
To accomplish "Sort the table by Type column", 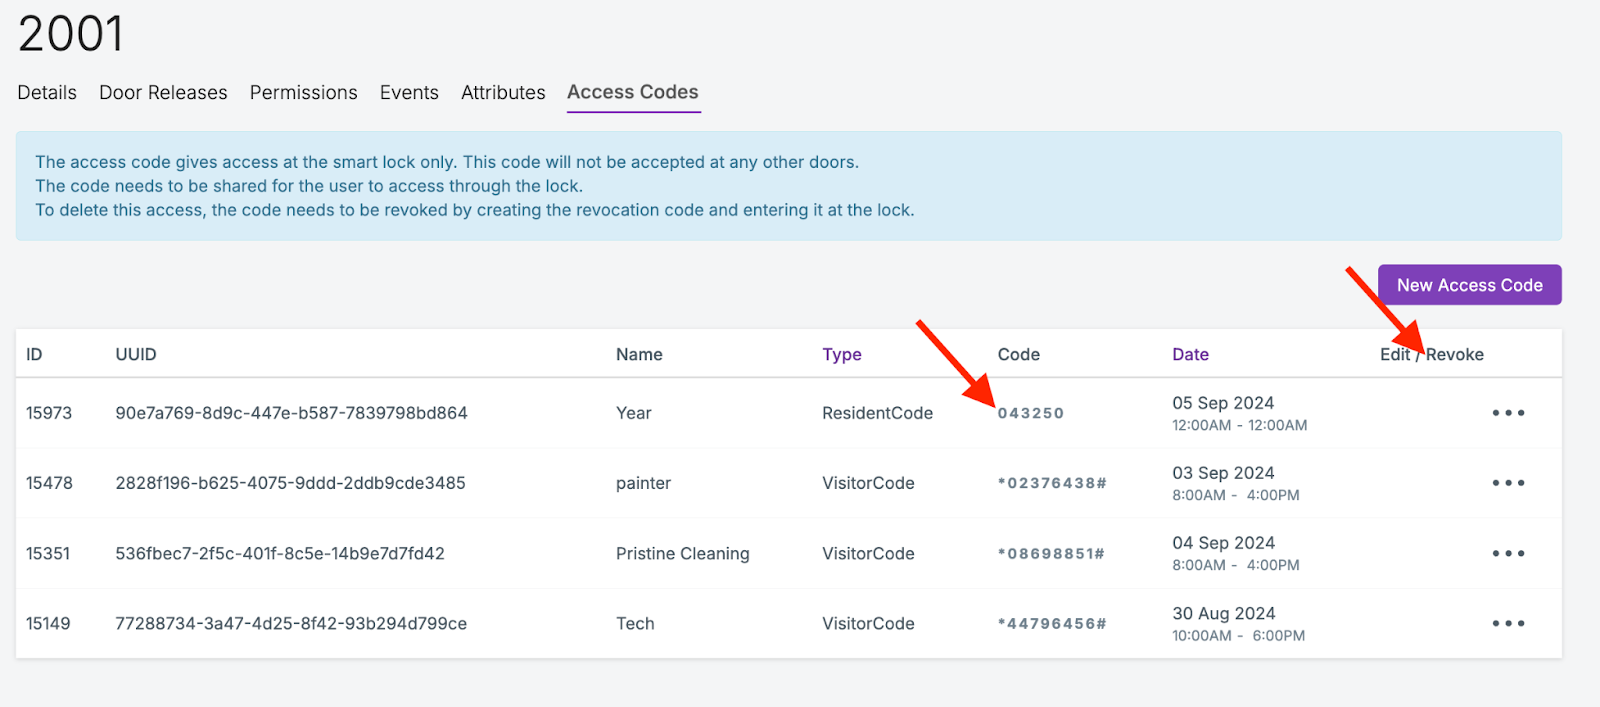I will pos(841,355).
